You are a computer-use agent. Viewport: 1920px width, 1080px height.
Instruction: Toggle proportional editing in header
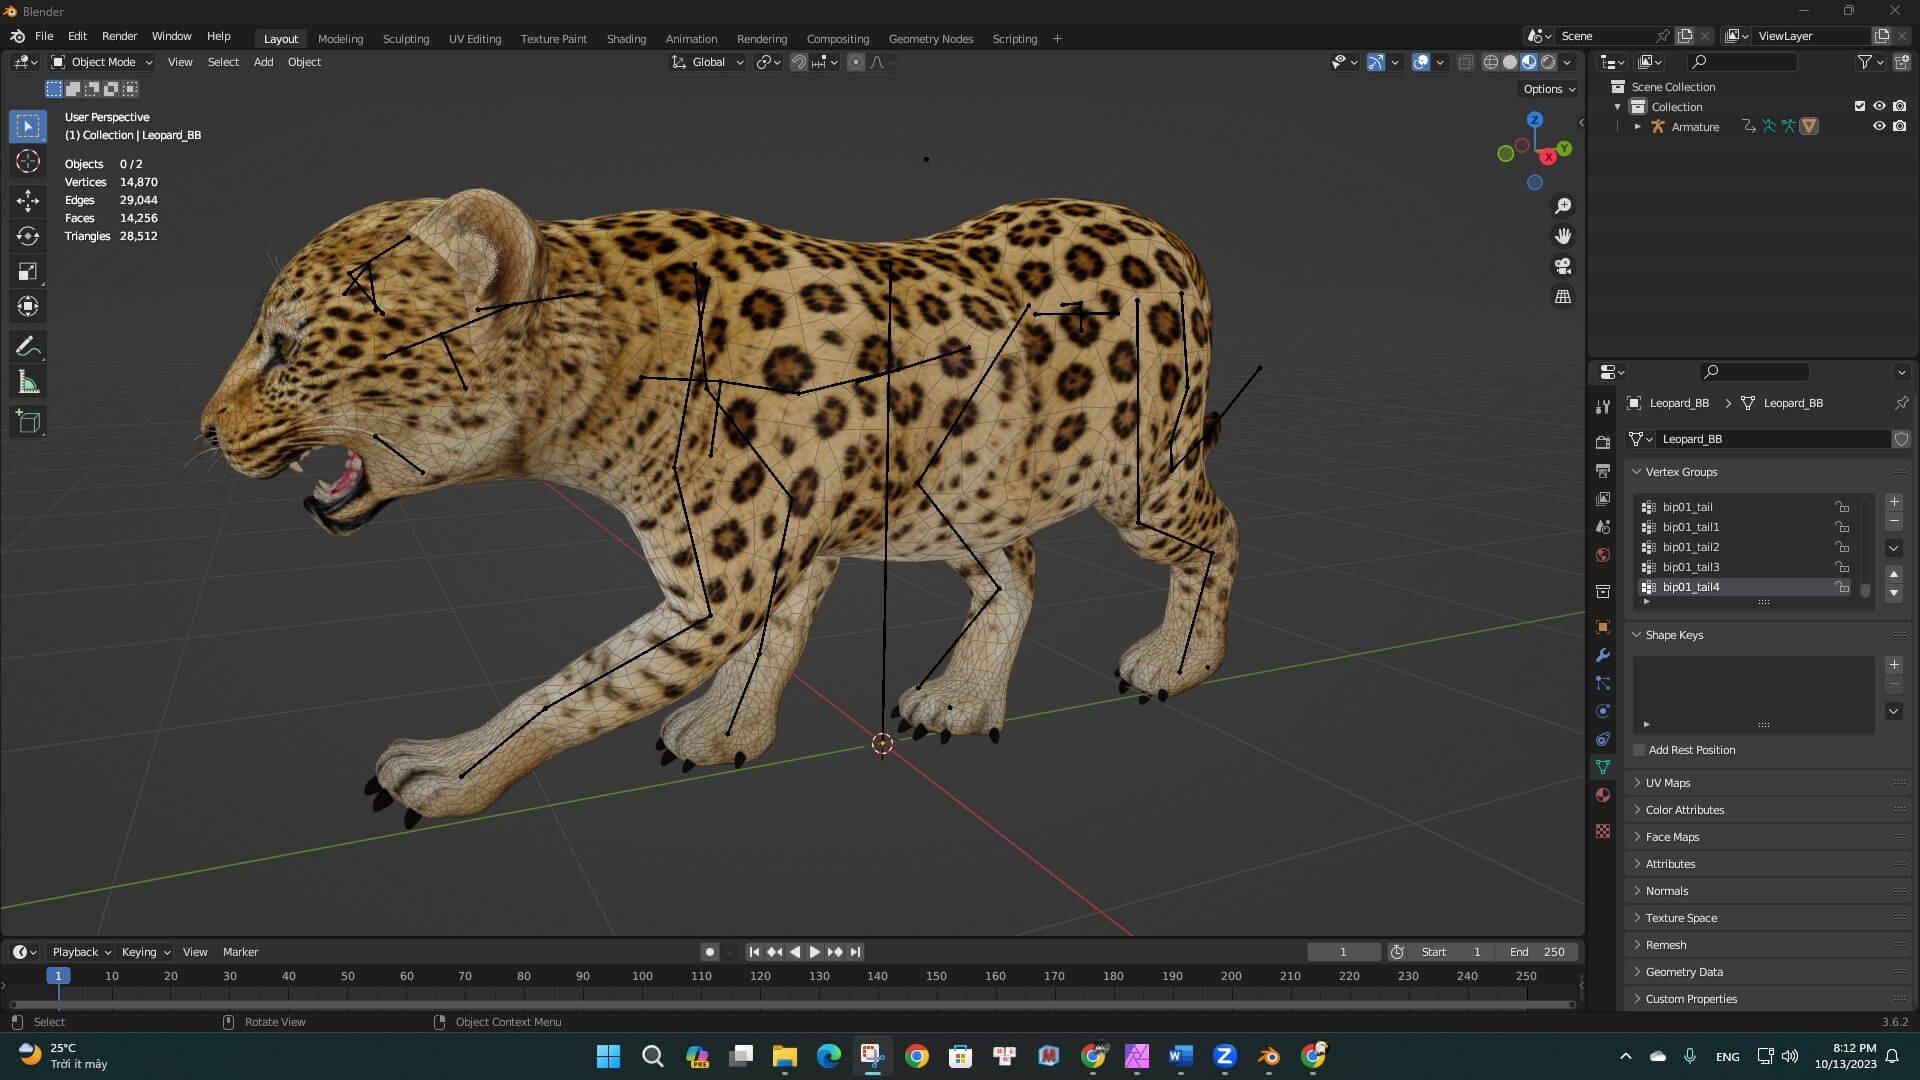(x=855, y=62)
